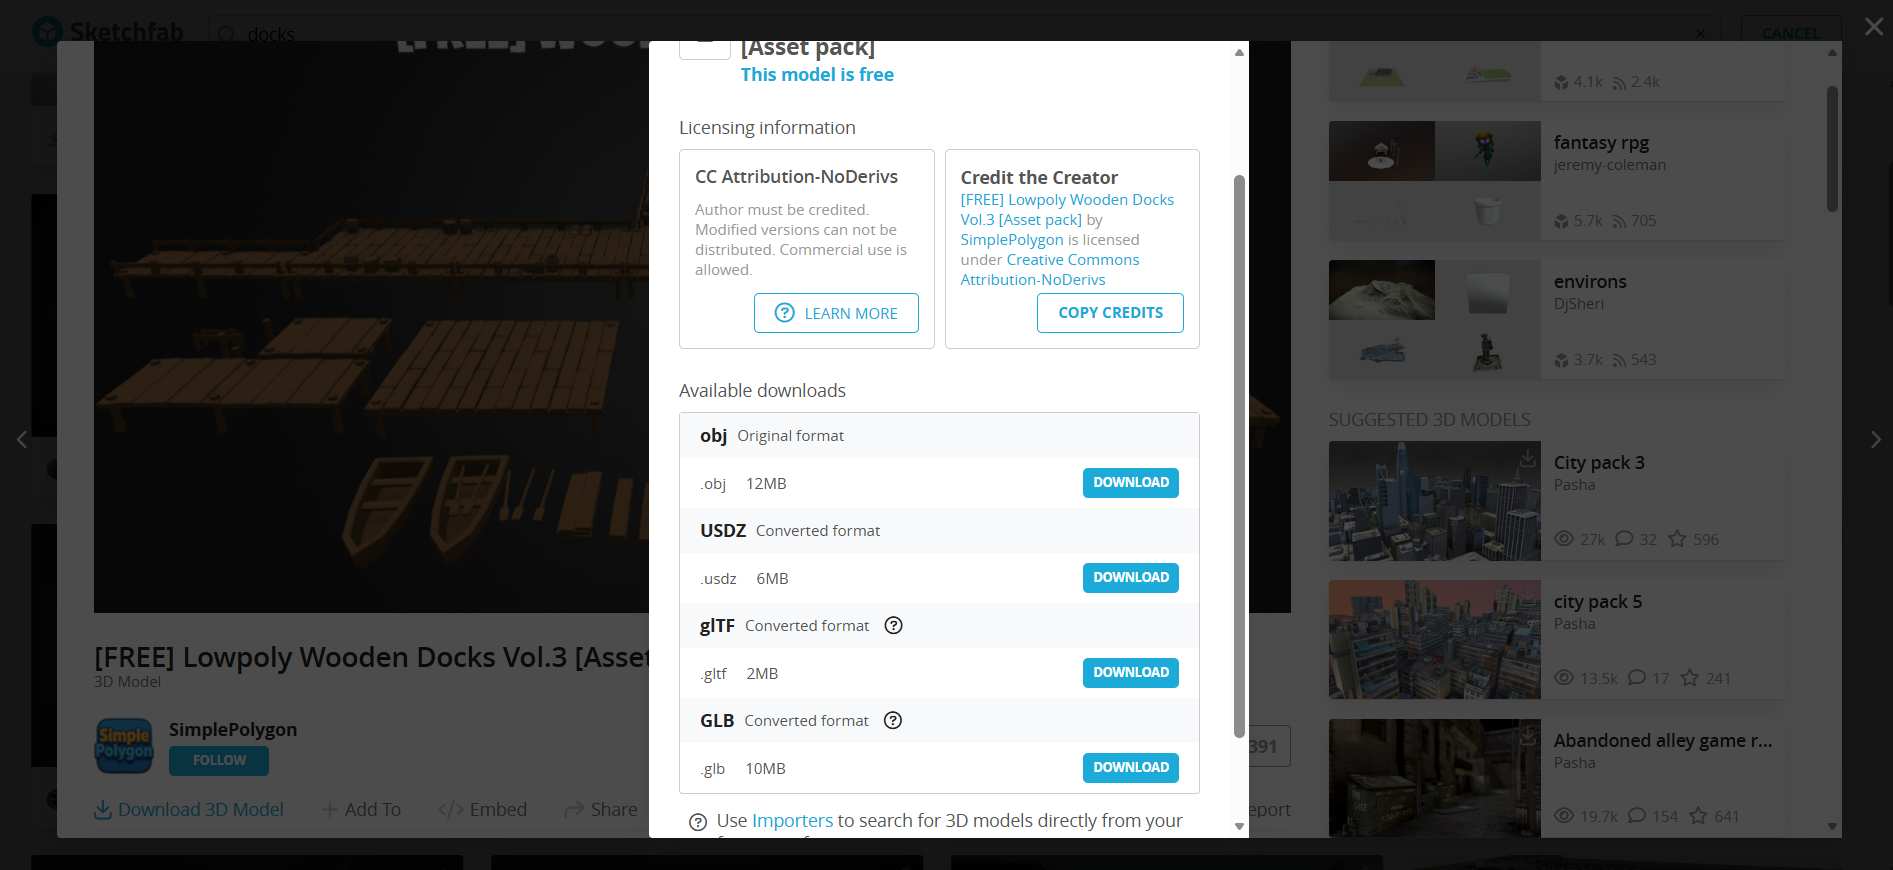Download the .gltf 2MB file

point(1131,673)
